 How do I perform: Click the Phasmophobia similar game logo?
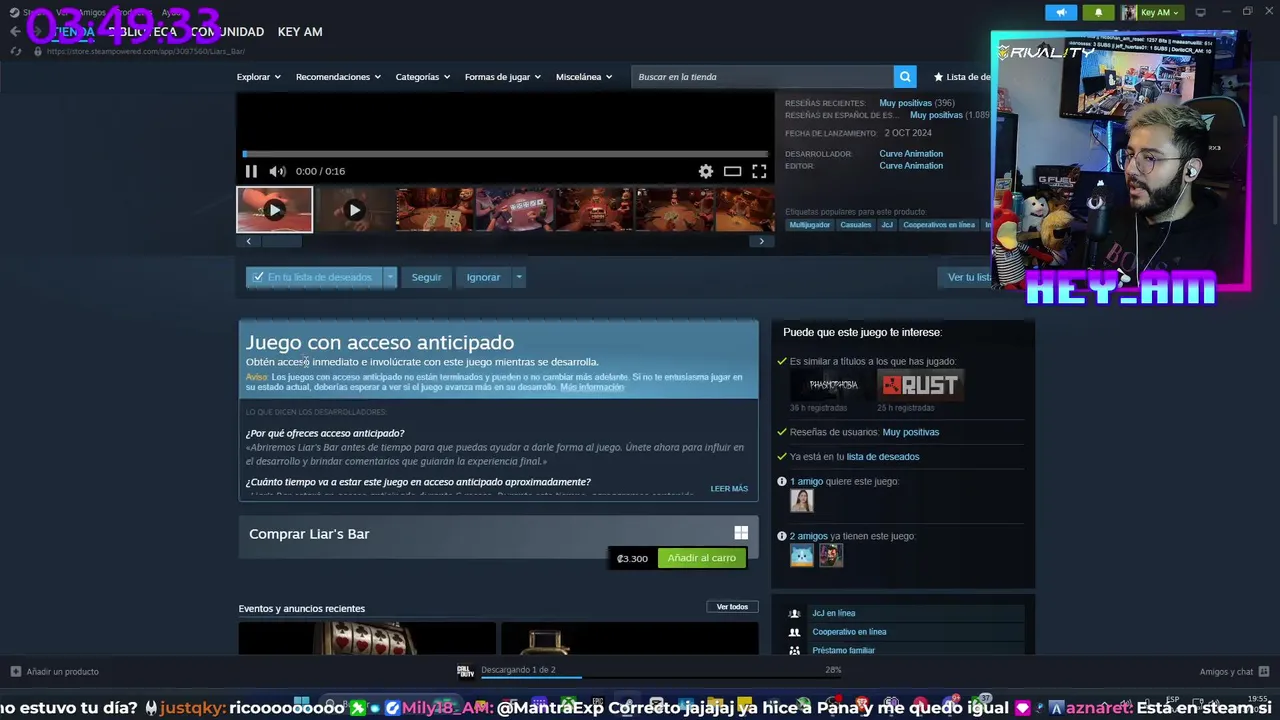(832, 385)
